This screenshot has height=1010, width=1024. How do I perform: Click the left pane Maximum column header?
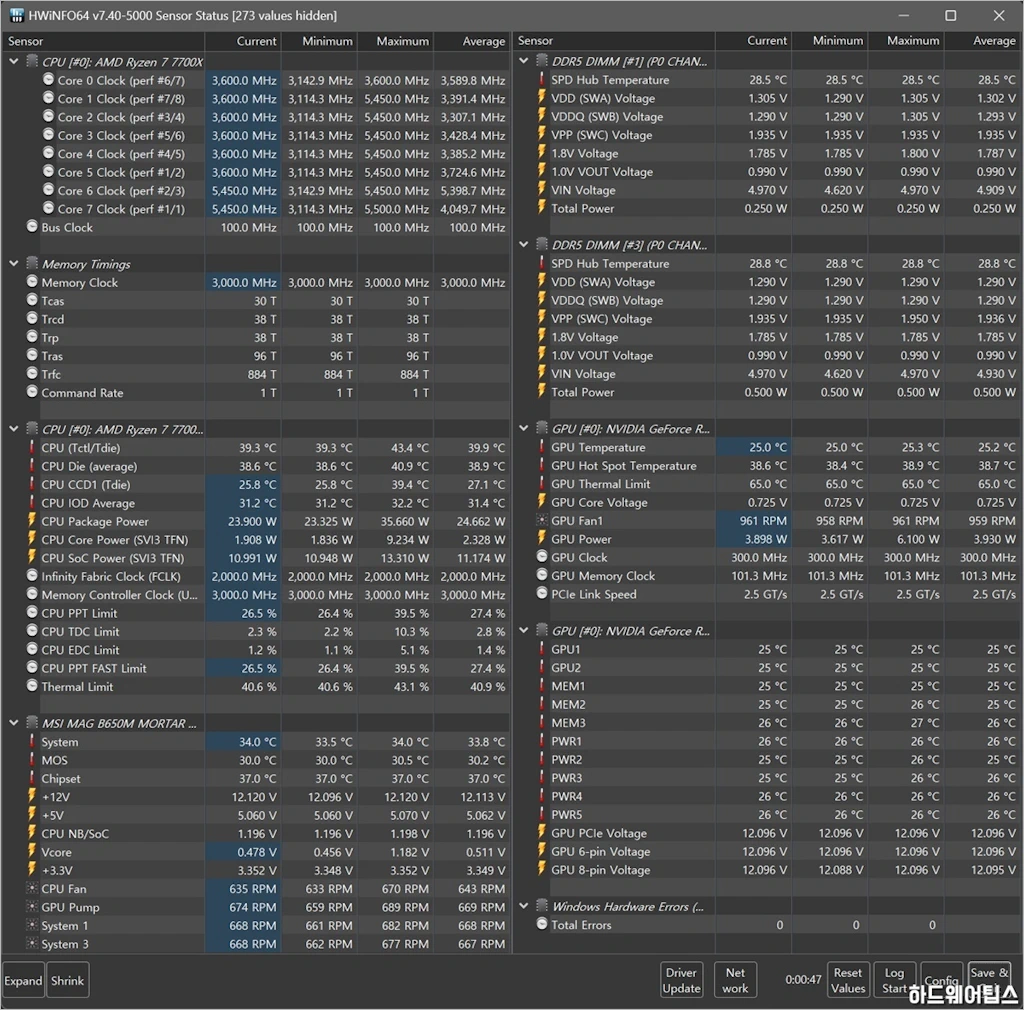coord(396,41)
